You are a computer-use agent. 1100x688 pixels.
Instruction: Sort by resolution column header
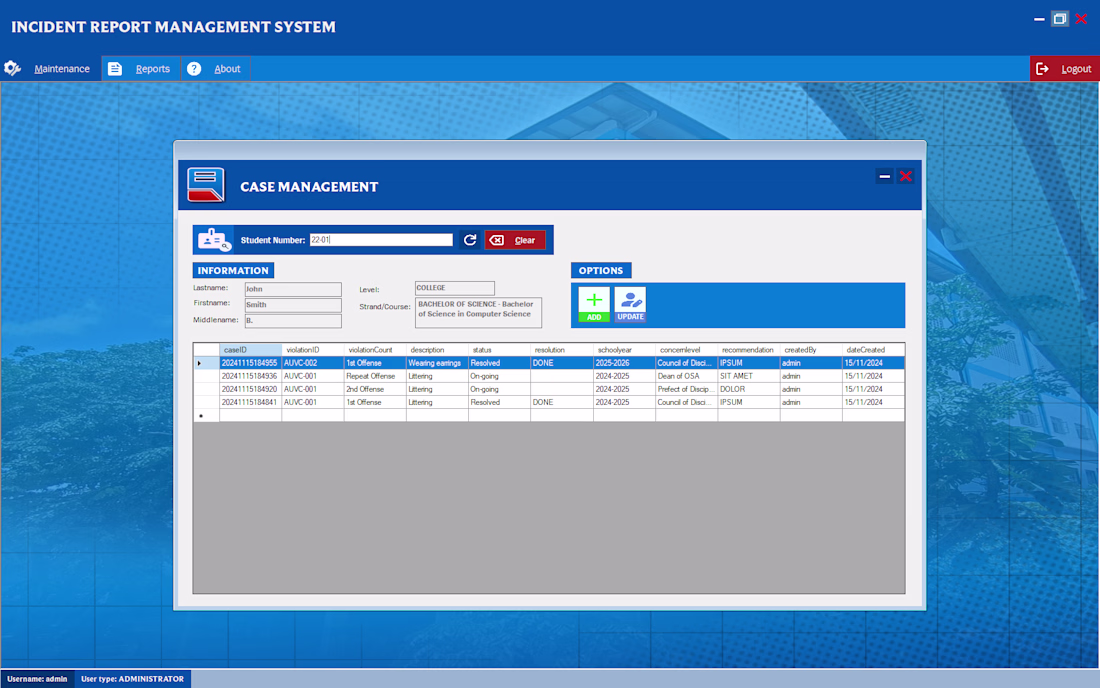(561, 349)
